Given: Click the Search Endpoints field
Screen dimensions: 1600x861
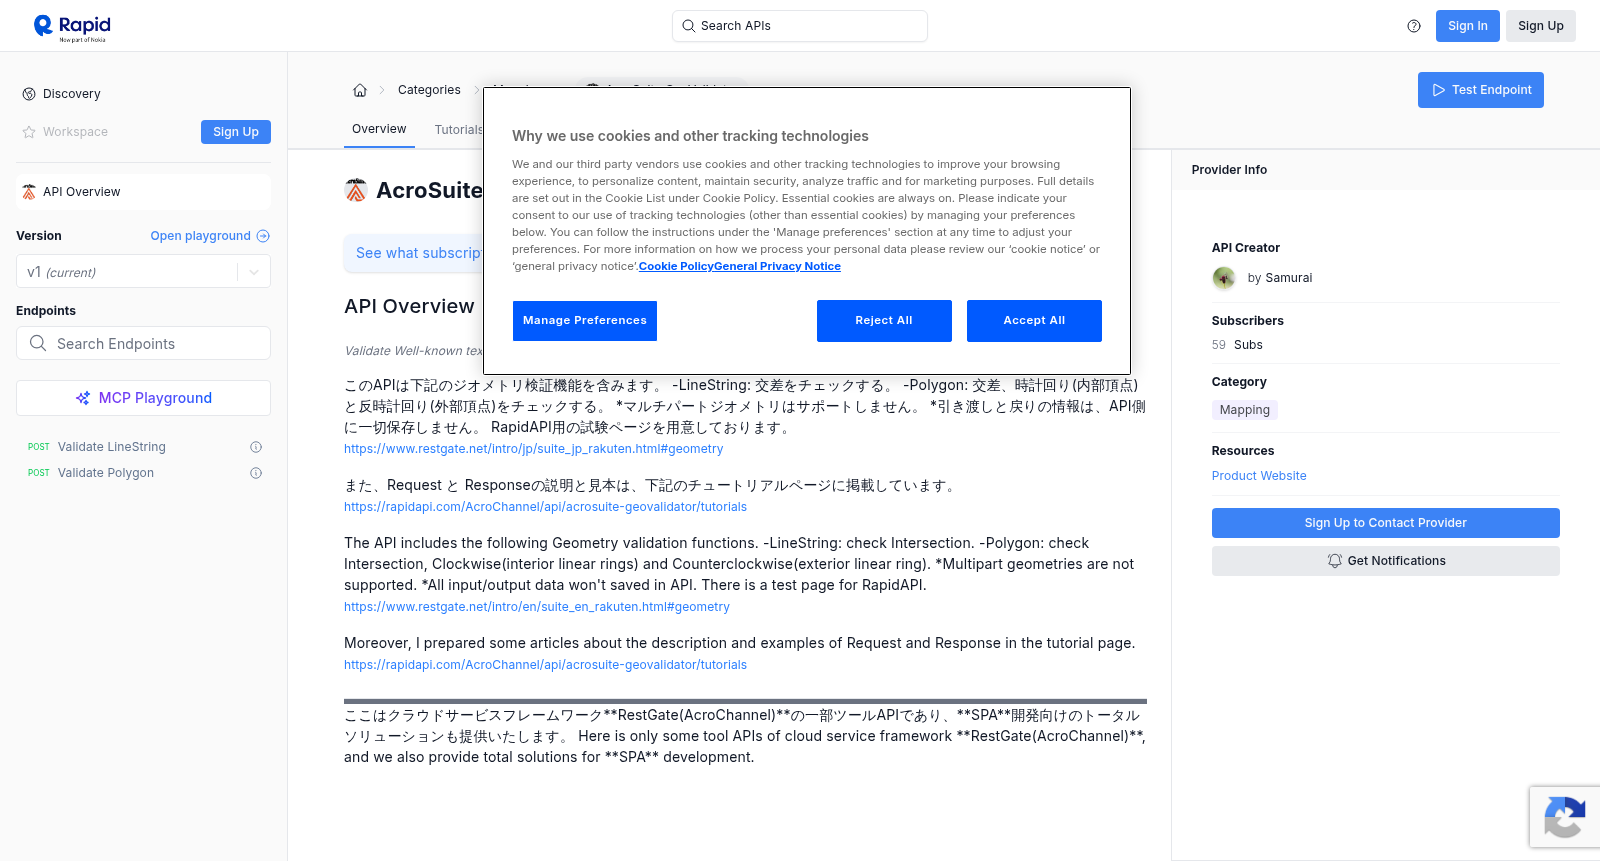Looking at the screenshot, I should click(x=143, y=343).
